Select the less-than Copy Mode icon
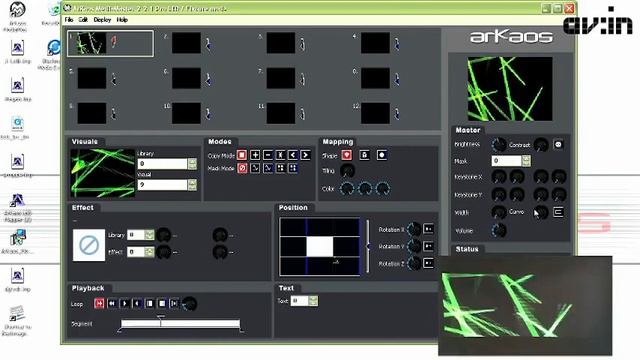Image resolution: width=640 pixels, height=360 pixels. point(293,155)
